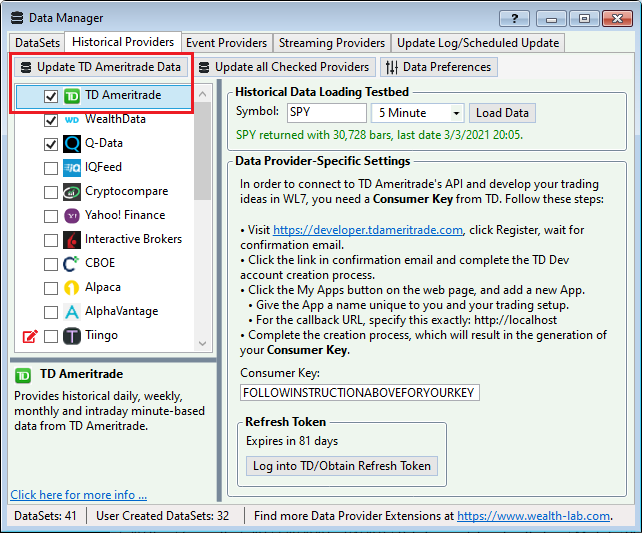Enable the IQFeed checkbox
This screenshot has width=642, height=533.
tap(51, 168)
